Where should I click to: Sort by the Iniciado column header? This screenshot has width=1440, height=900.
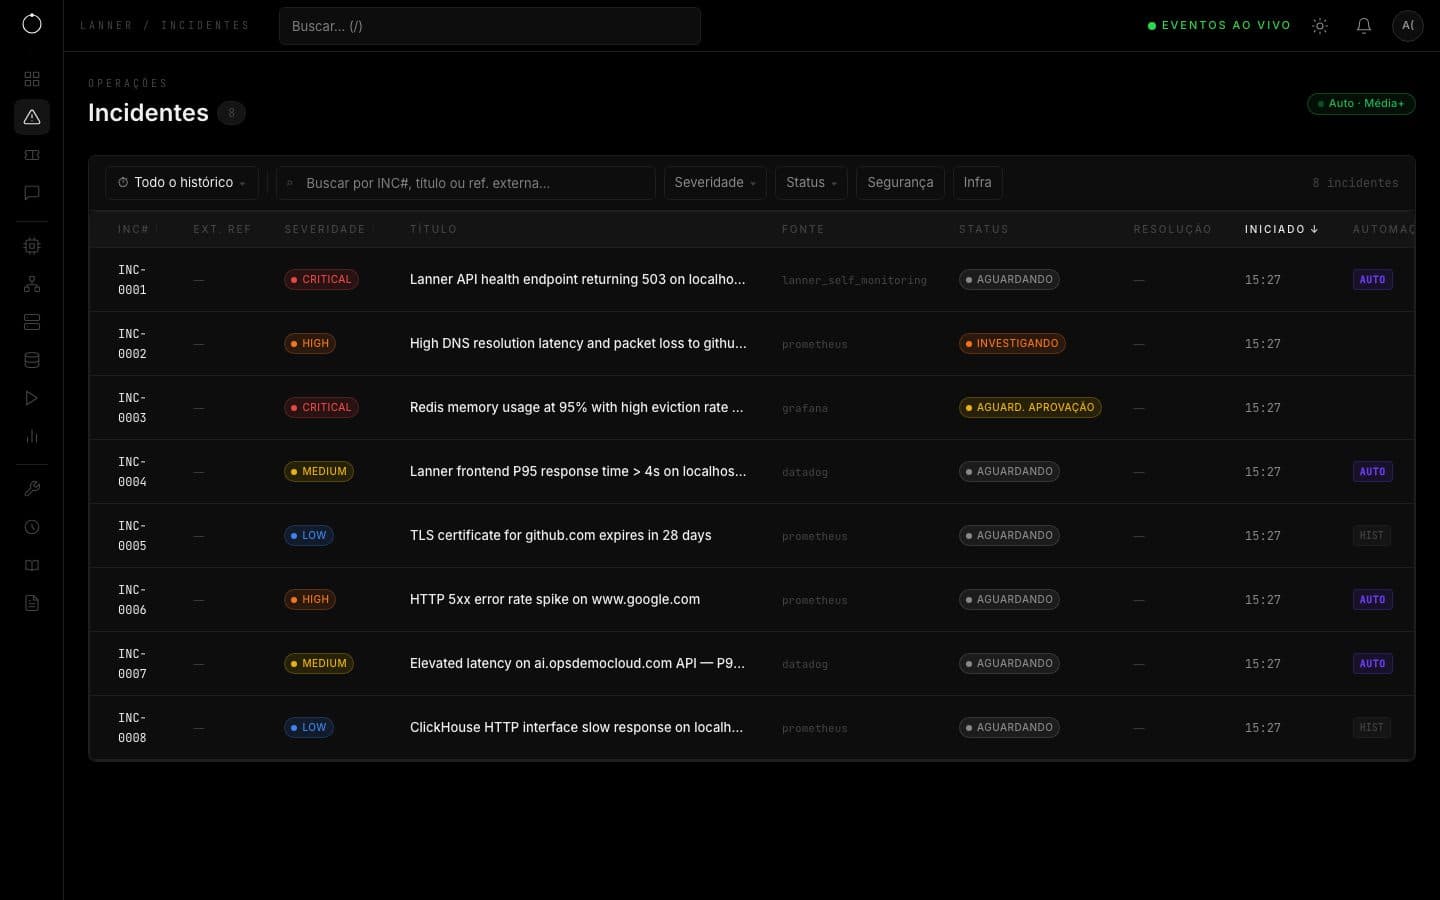tap(1281, 229)
